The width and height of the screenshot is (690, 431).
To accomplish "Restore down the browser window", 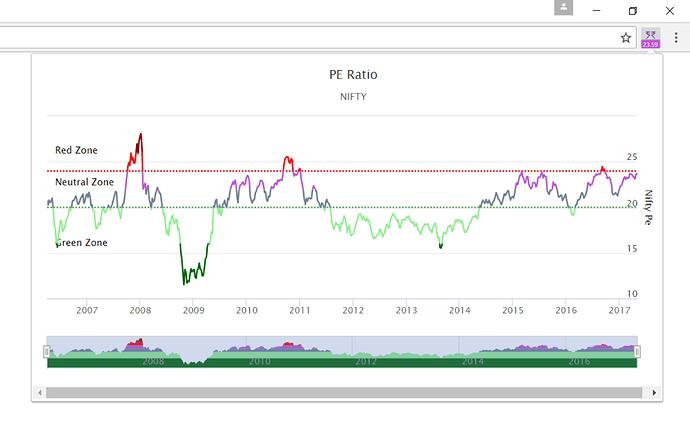I will [x=633, y=11].
